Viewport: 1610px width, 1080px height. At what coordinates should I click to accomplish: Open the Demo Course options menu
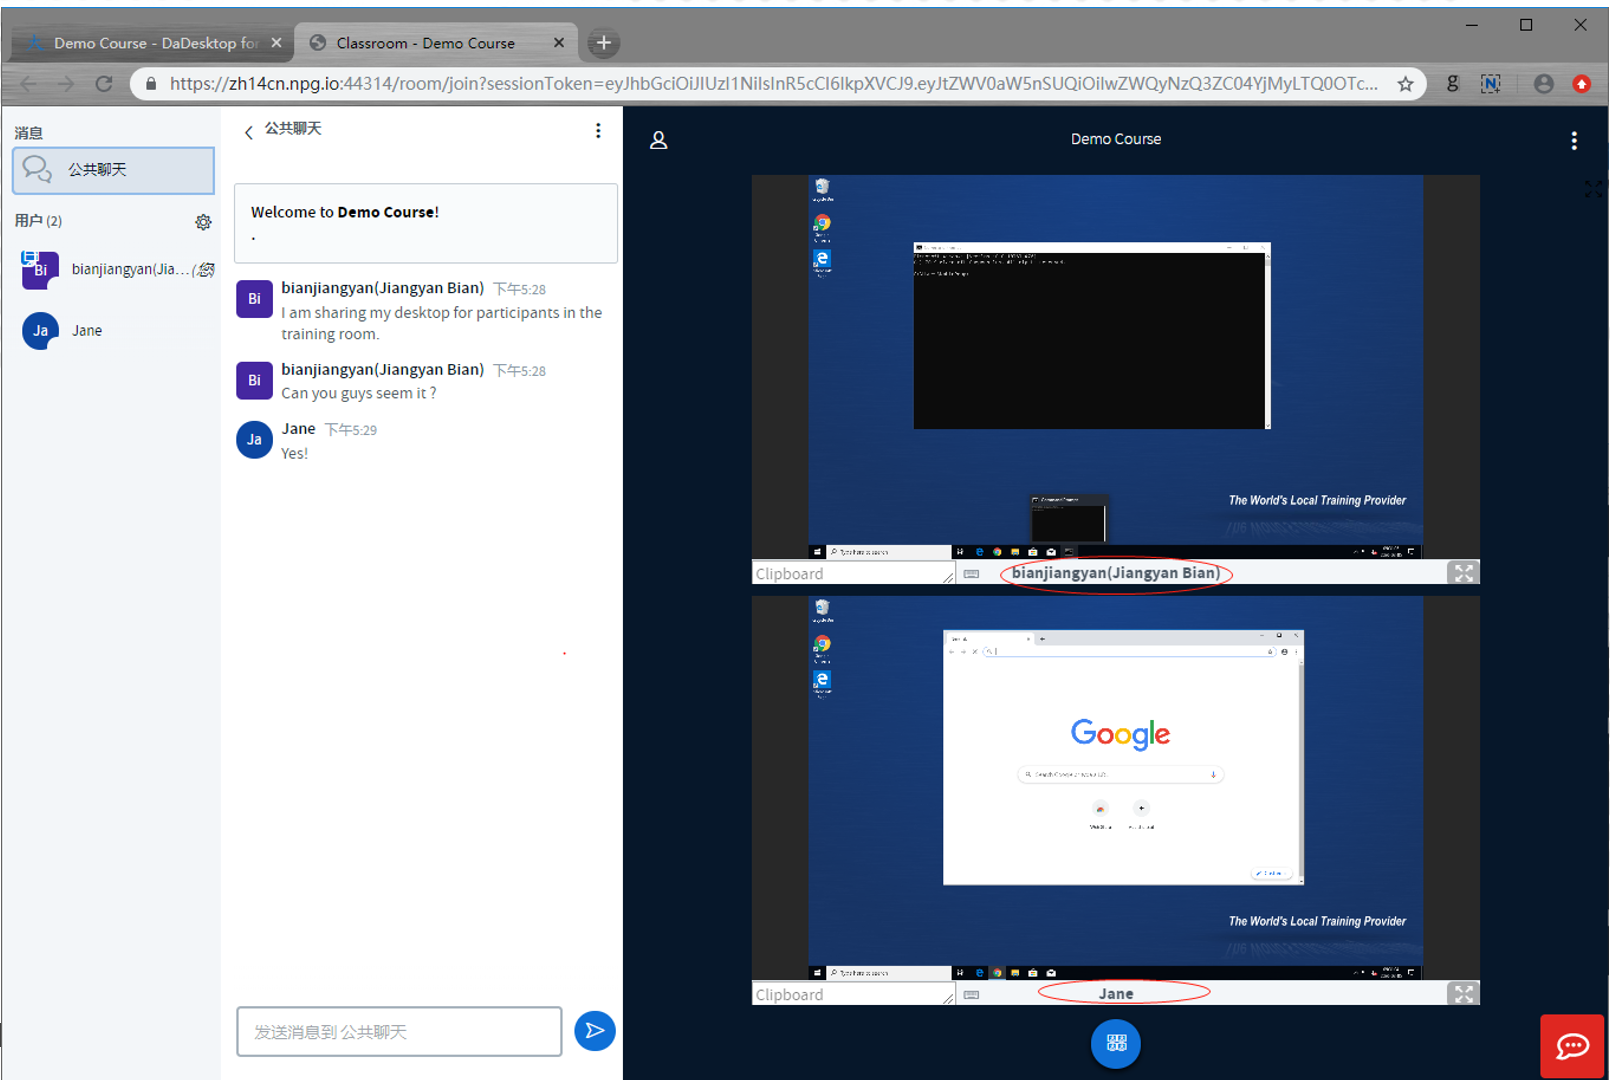pos(1573,141)
